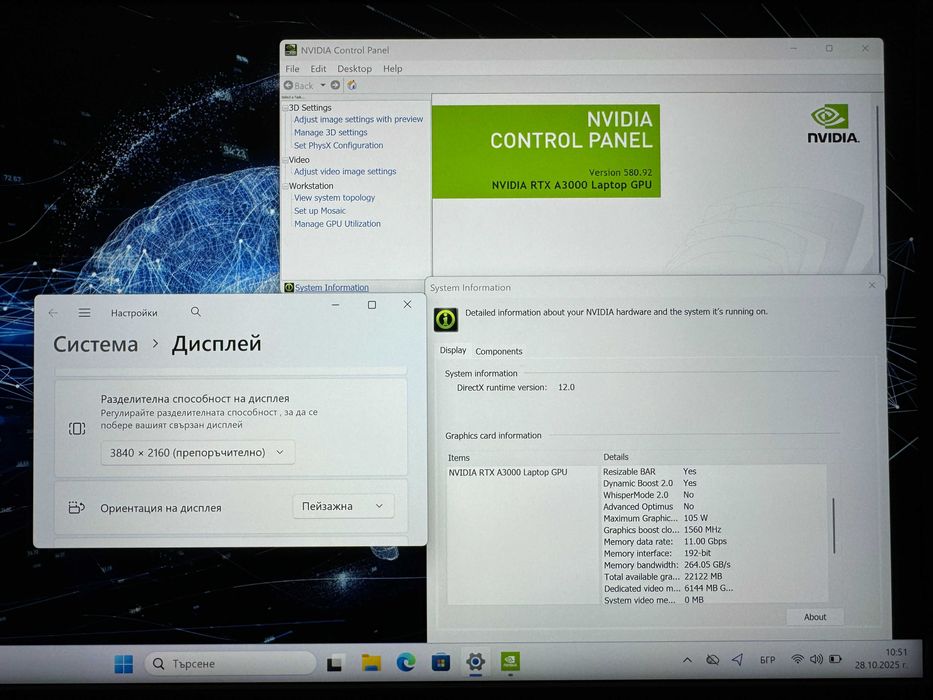Open the Back history dropdown arrow in NVIDIA toolbar
Viewport: 933px width, 700px height.
click(323, 85)
